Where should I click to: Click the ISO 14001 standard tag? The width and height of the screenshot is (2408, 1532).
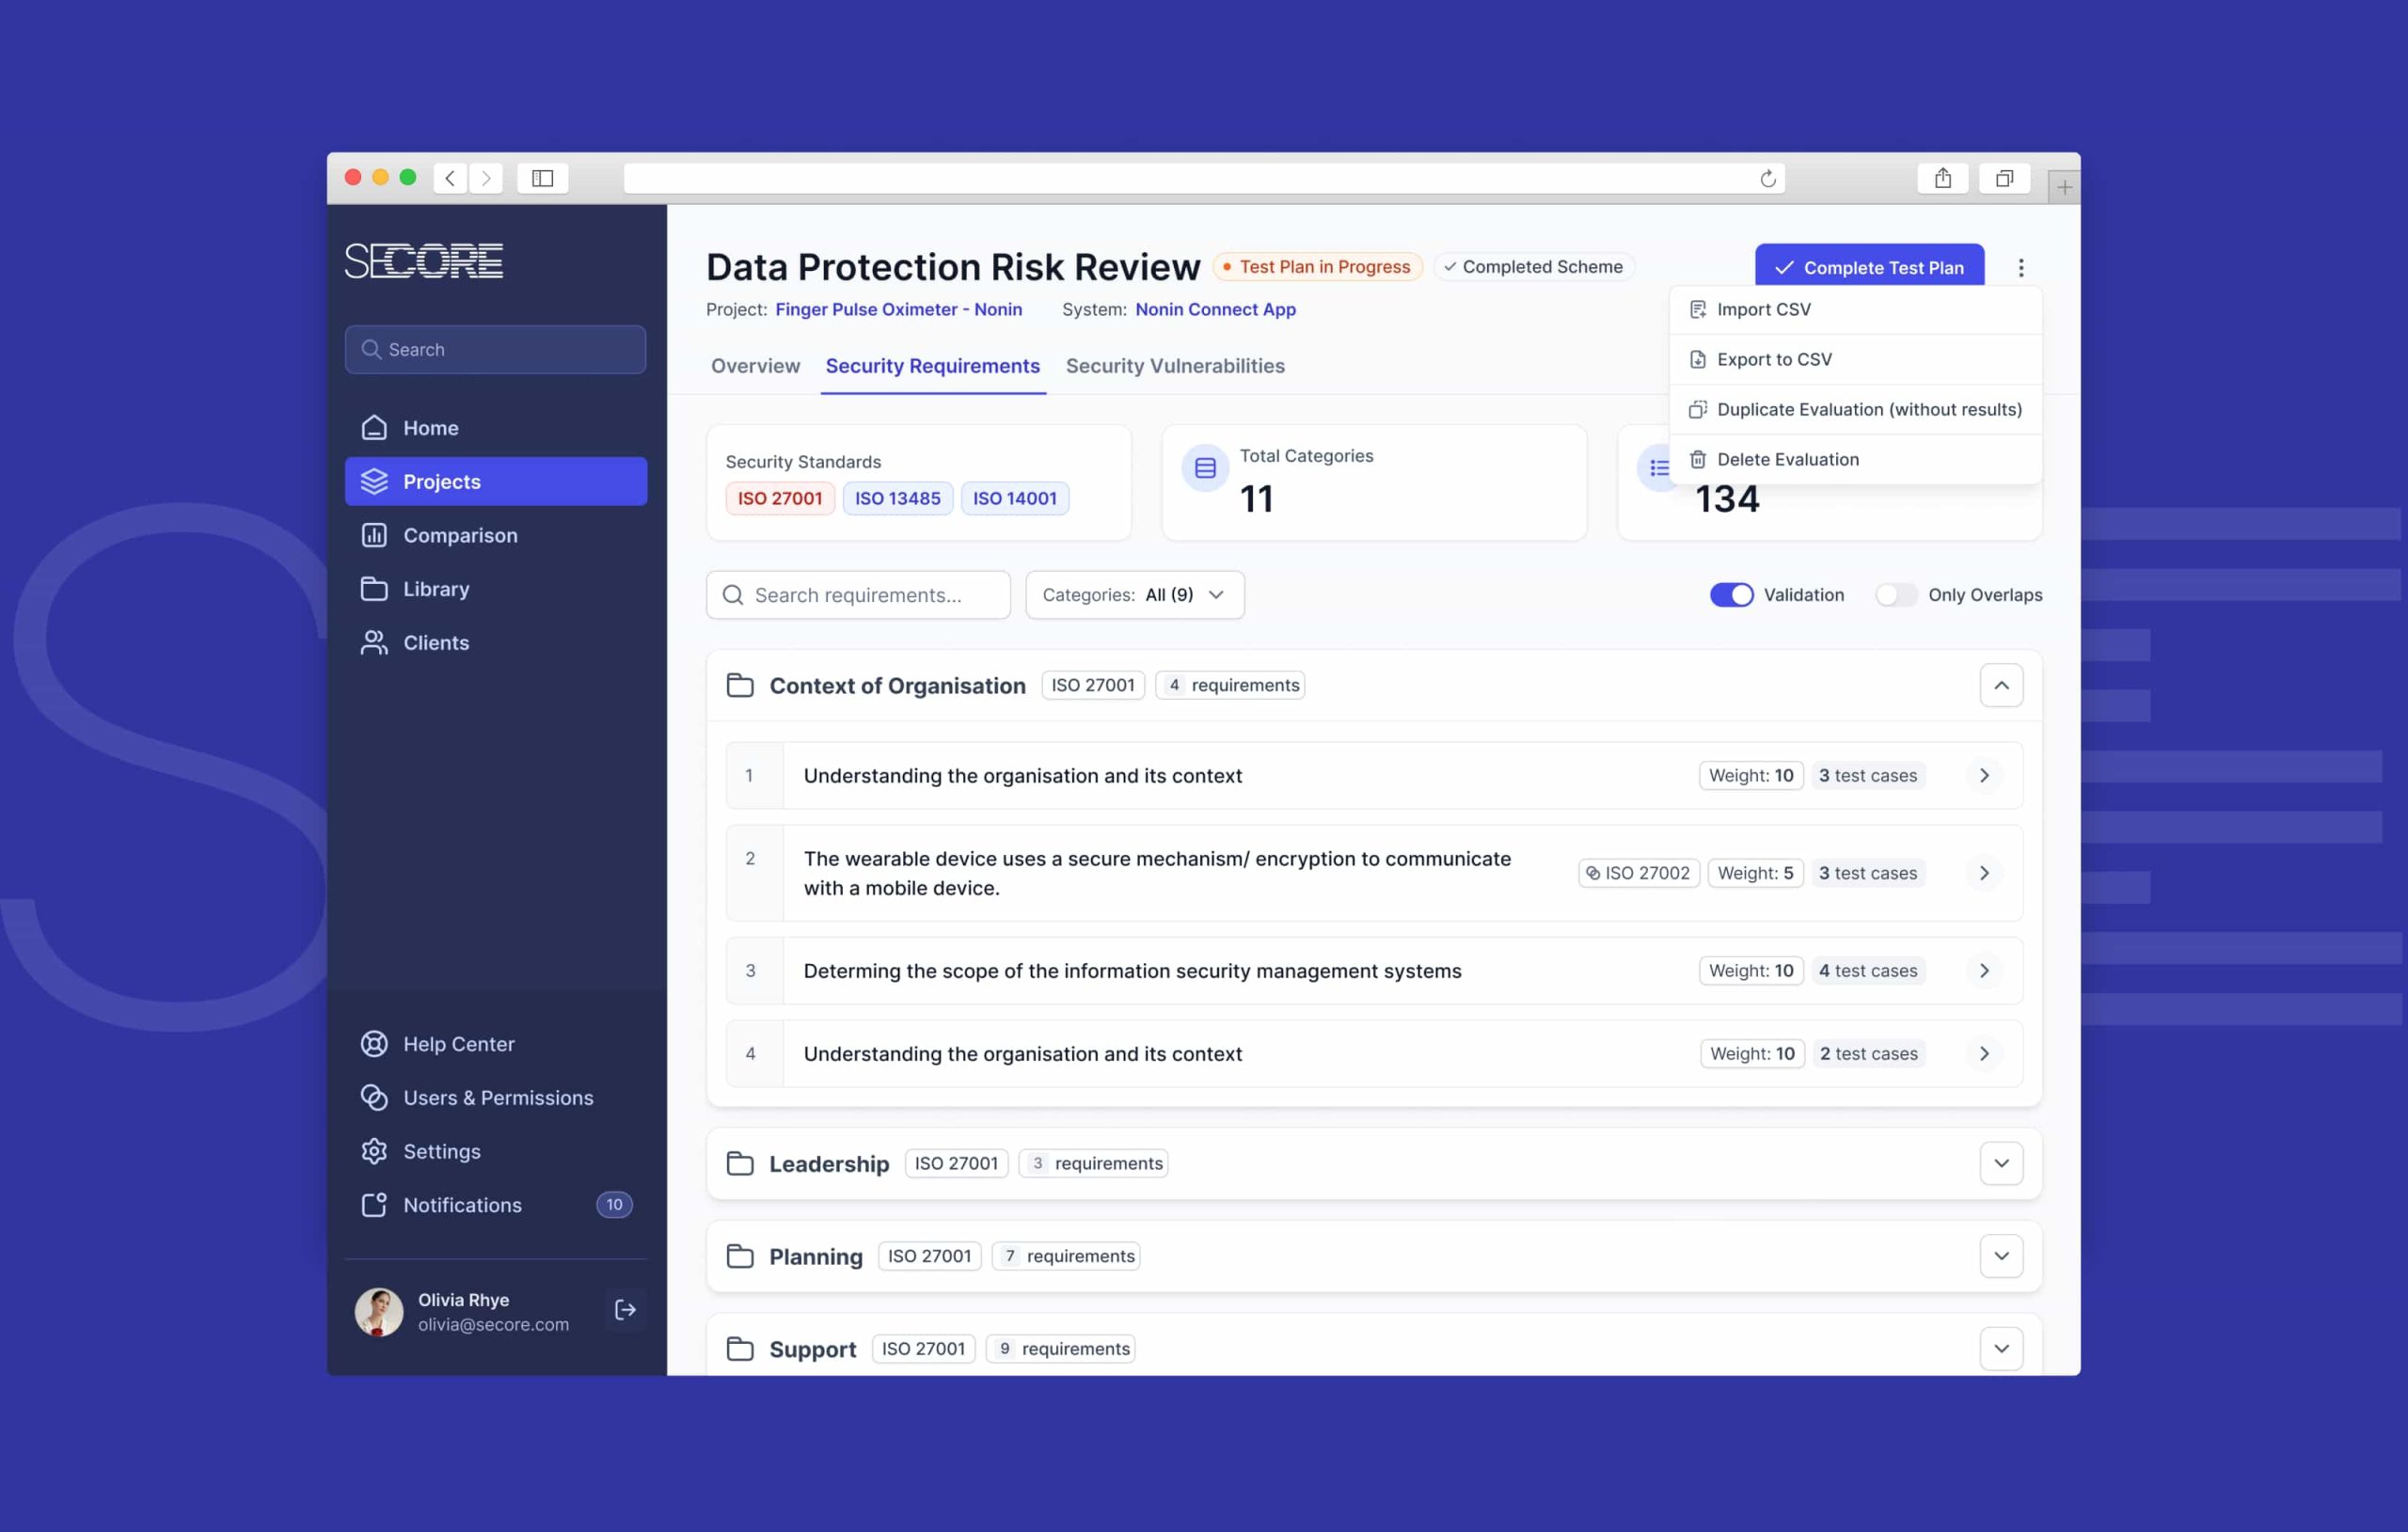(1015, 498)
